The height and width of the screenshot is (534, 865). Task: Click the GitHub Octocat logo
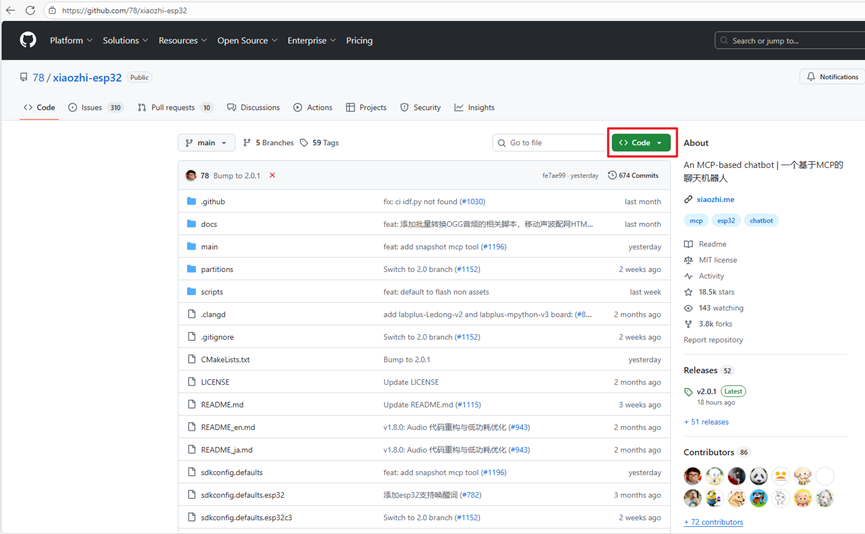28,40
